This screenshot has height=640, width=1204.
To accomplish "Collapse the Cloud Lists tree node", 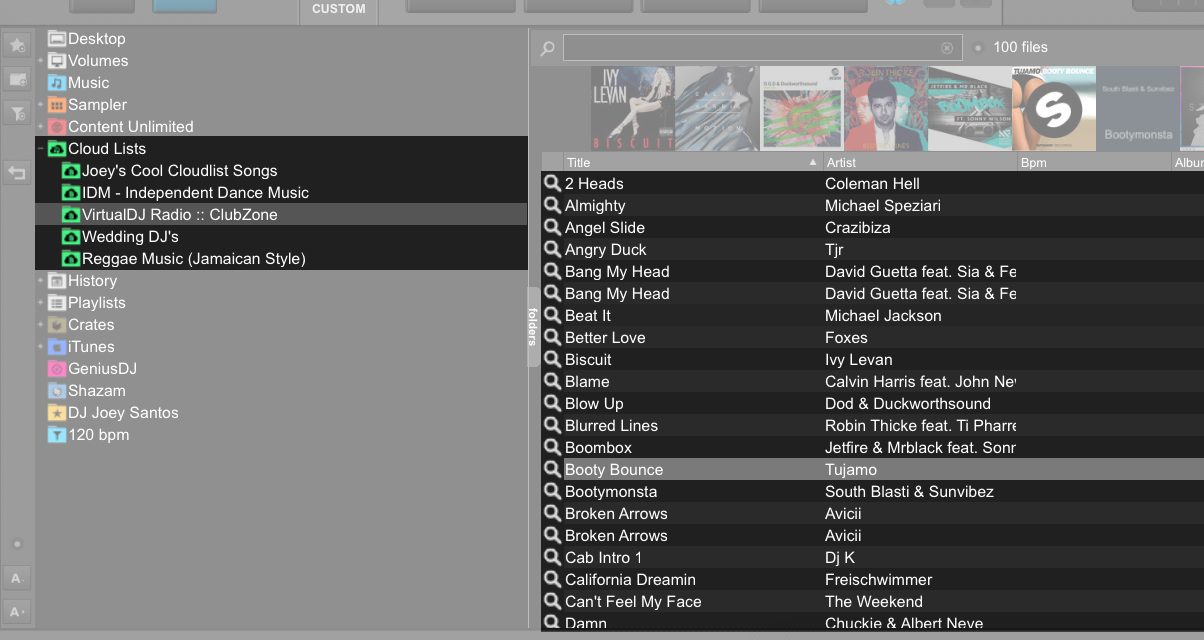I will (x=41, y=149).
